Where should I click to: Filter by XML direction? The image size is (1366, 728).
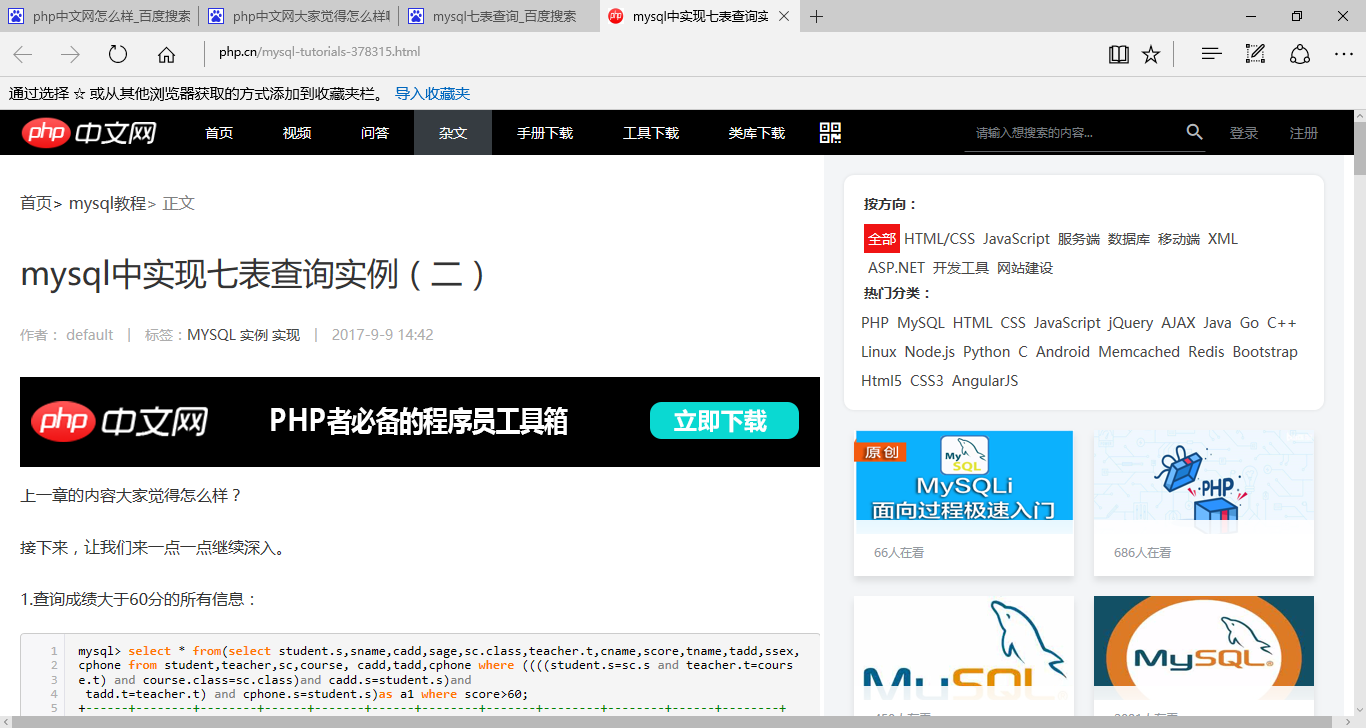[x=1223, y=239]
